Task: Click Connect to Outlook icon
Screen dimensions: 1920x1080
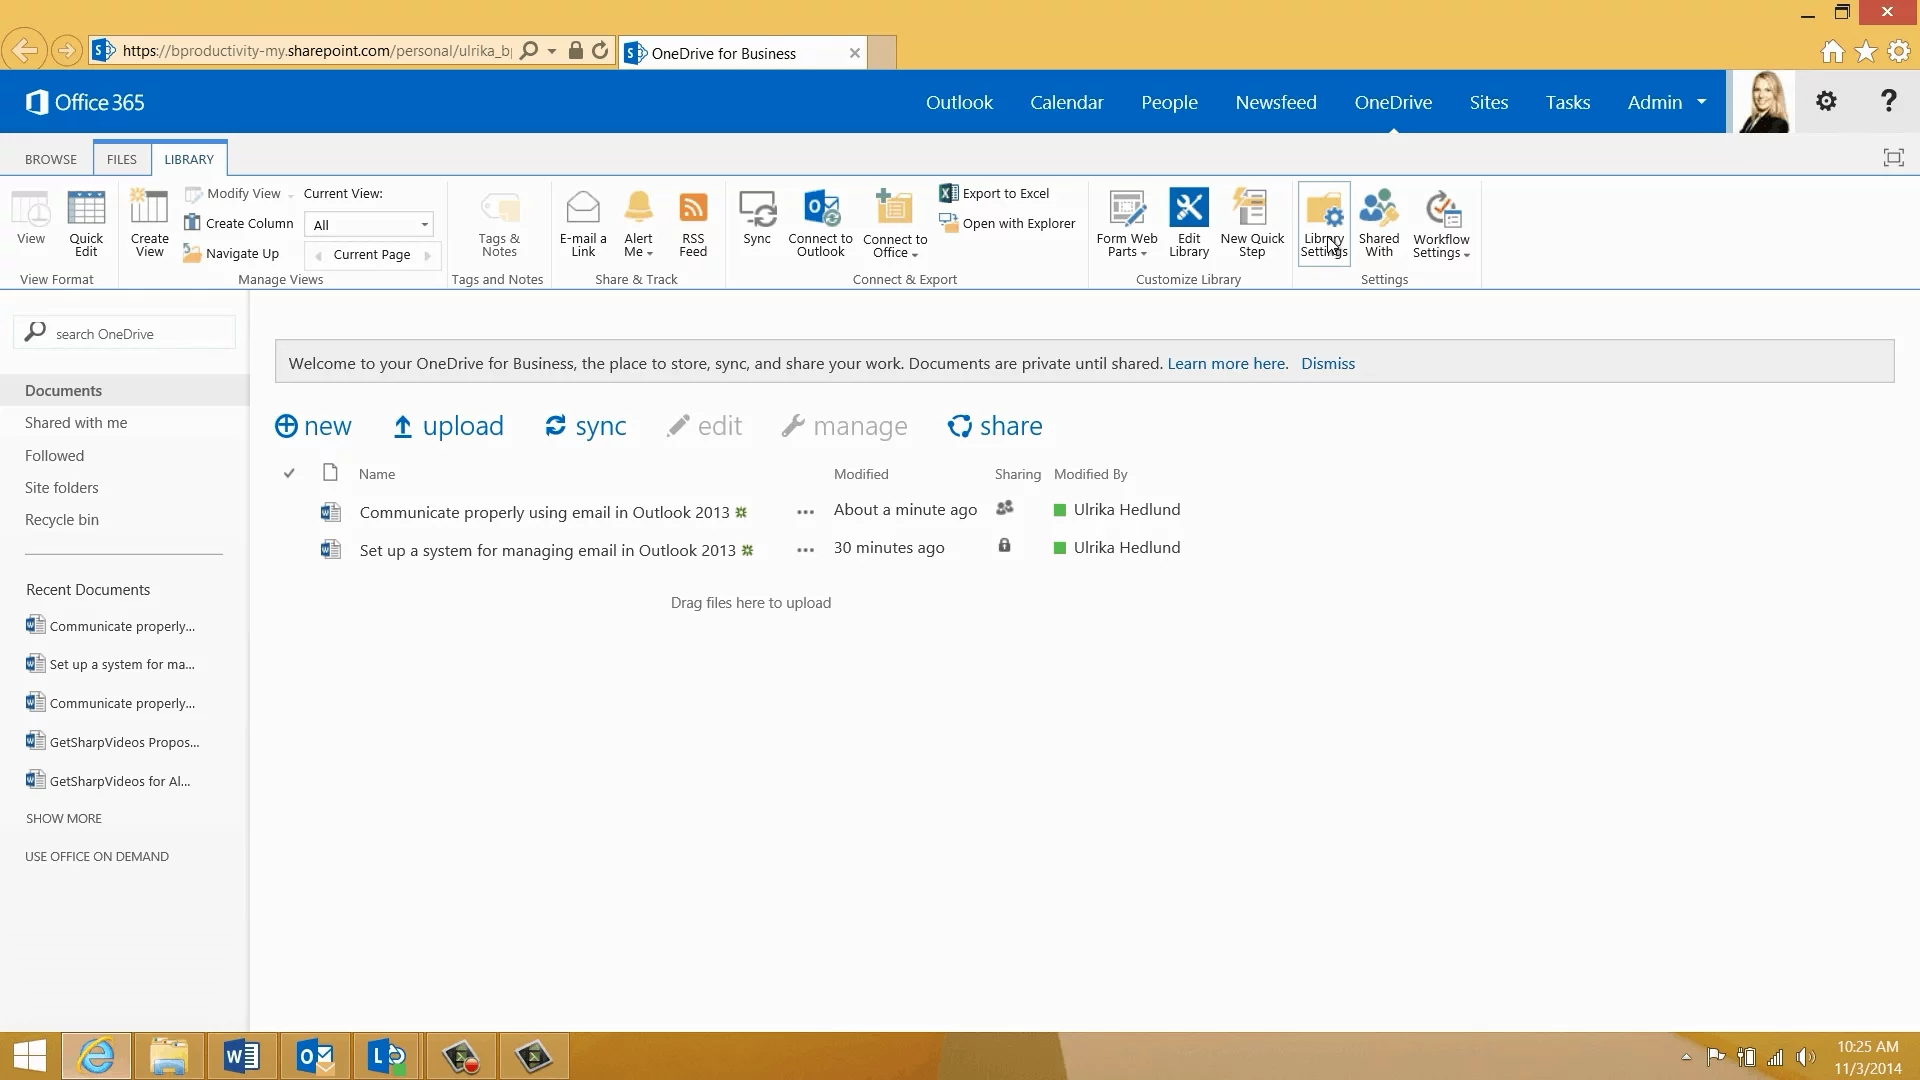Action: (820, 222)
